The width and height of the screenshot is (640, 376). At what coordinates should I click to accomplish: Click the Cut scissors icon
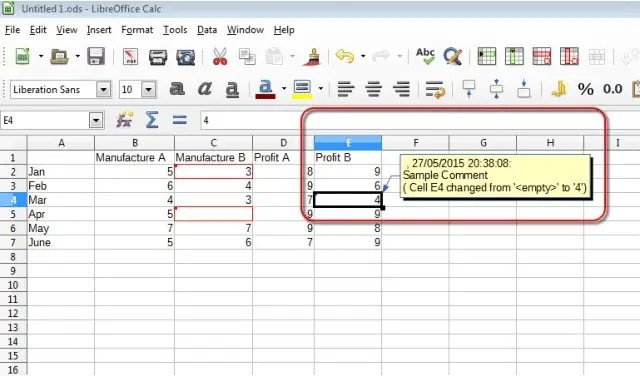220,57
